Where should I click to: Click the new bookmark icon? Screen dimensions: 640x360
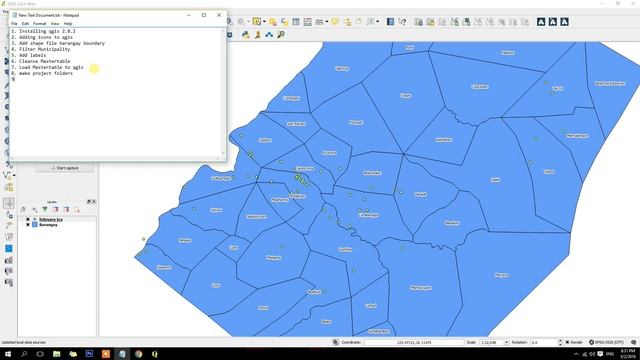click(x=347, y=22)
